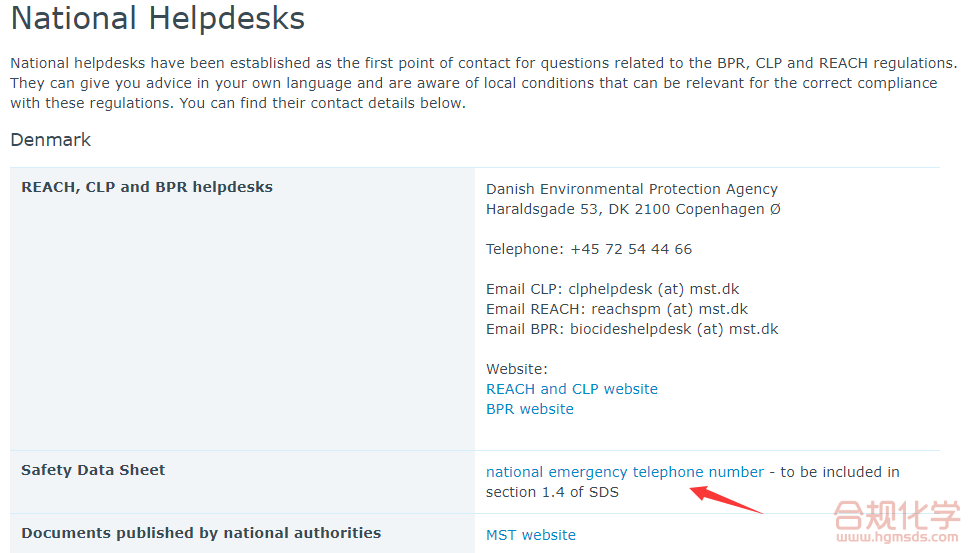
Task: Click the Safety Data Sheet row label
Action: [93, 470]
